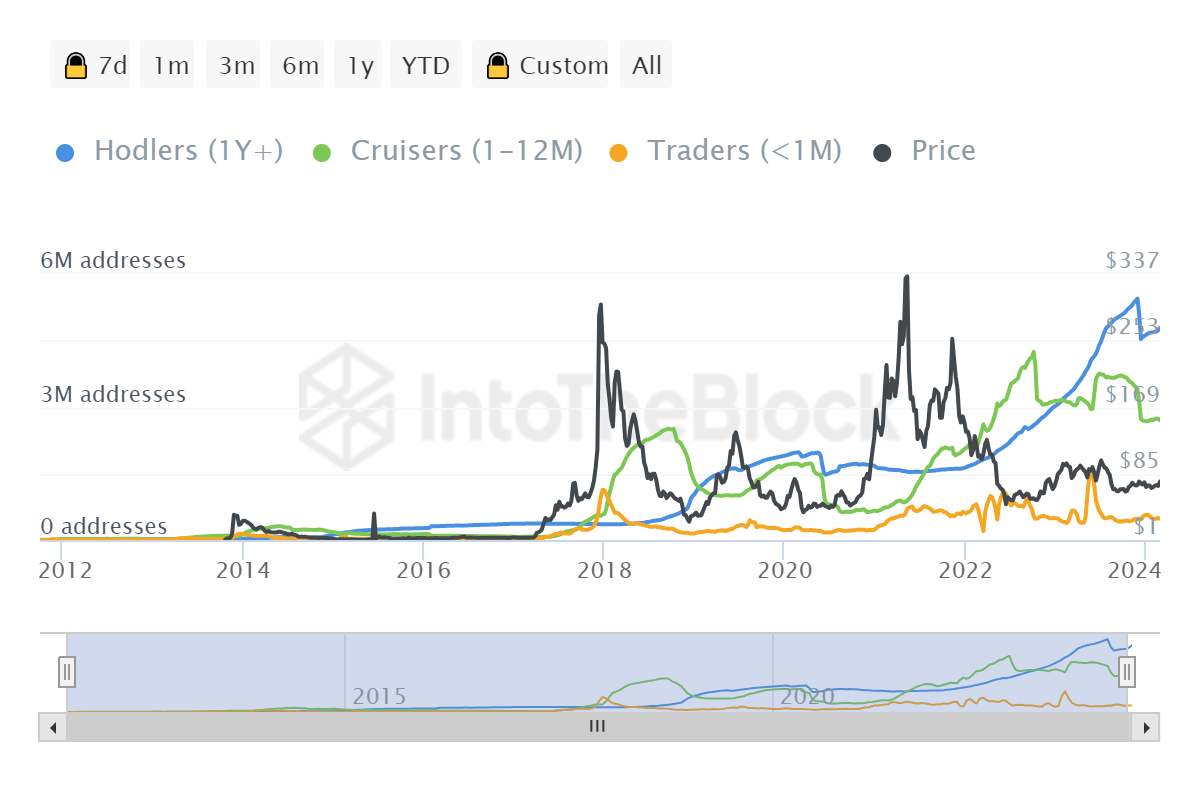Show All time range data
The width and height of the screenshot is (1200, 800).
point(647,66)
